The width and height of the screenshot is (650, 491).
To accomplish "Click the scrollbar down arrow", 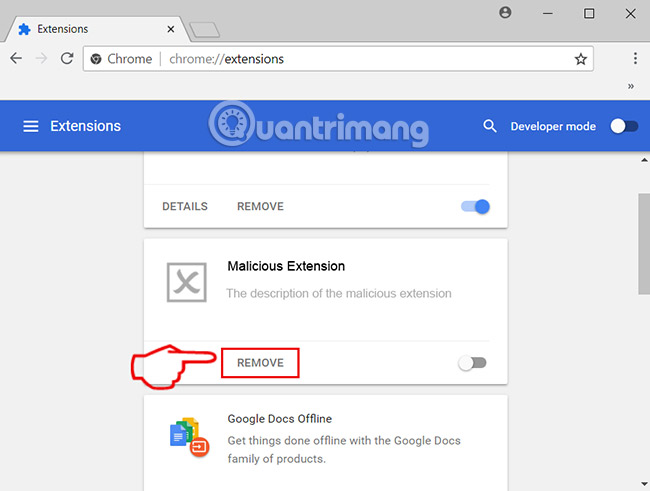I will click(x=644, y=484).
